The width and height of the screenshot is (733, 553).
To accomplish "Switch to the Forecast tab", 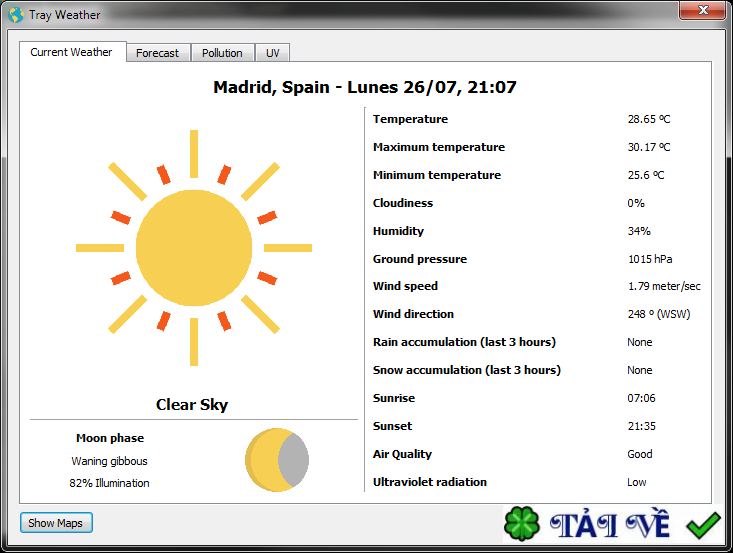I will pyautogui.click(x=157, y=53).
